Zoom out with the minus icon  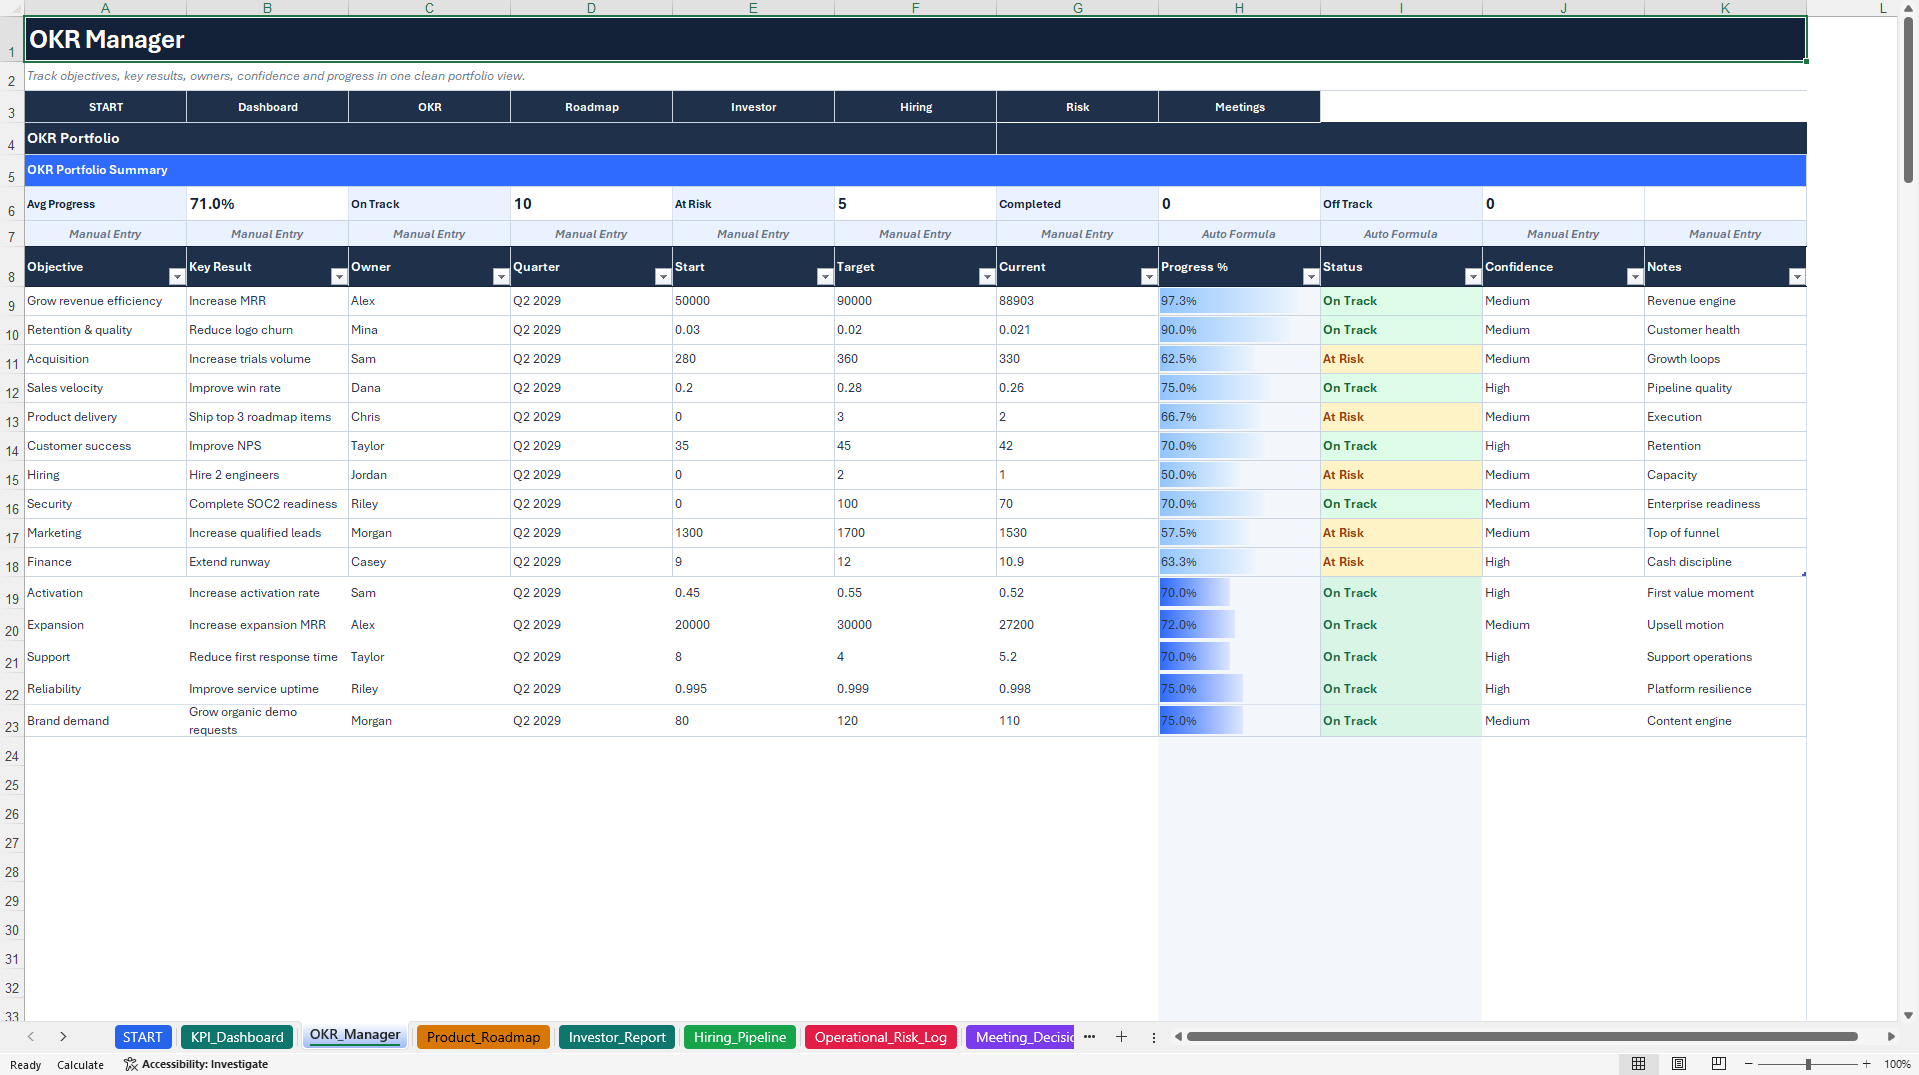(1748, 1064)
